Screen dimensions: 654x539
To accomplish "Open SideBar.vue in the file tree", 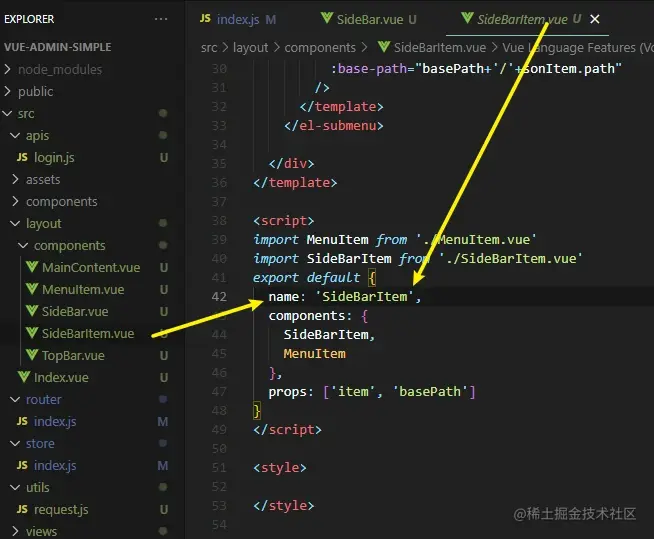I will (75, 312).
